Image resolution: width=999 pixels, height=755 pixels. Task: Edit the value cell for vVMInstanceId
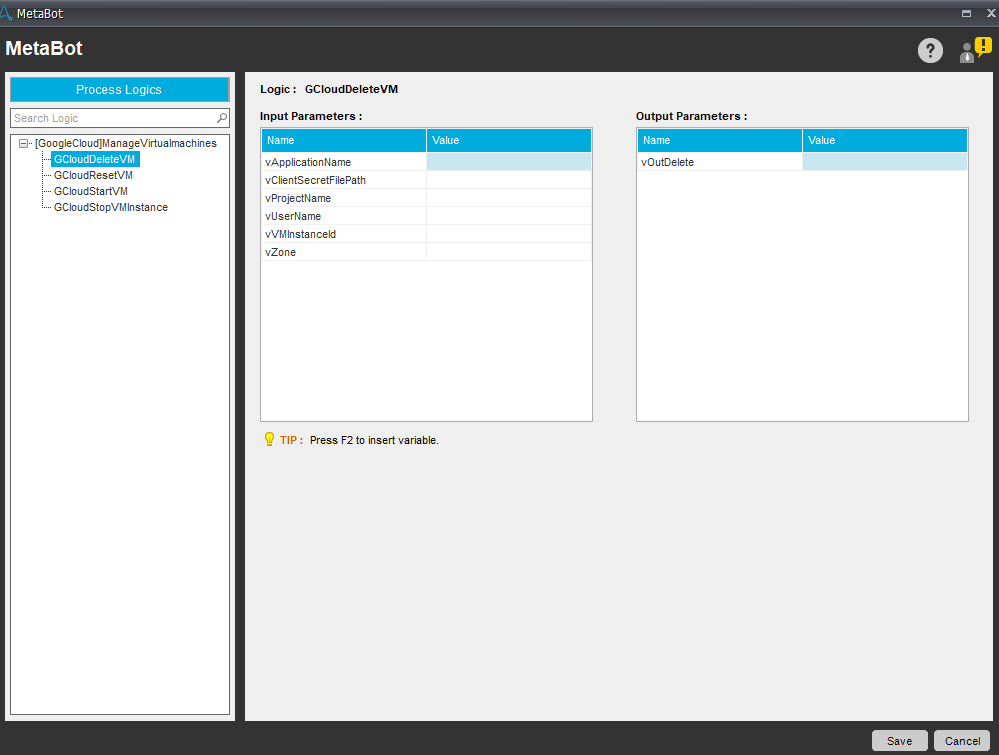tap(508, 234)
